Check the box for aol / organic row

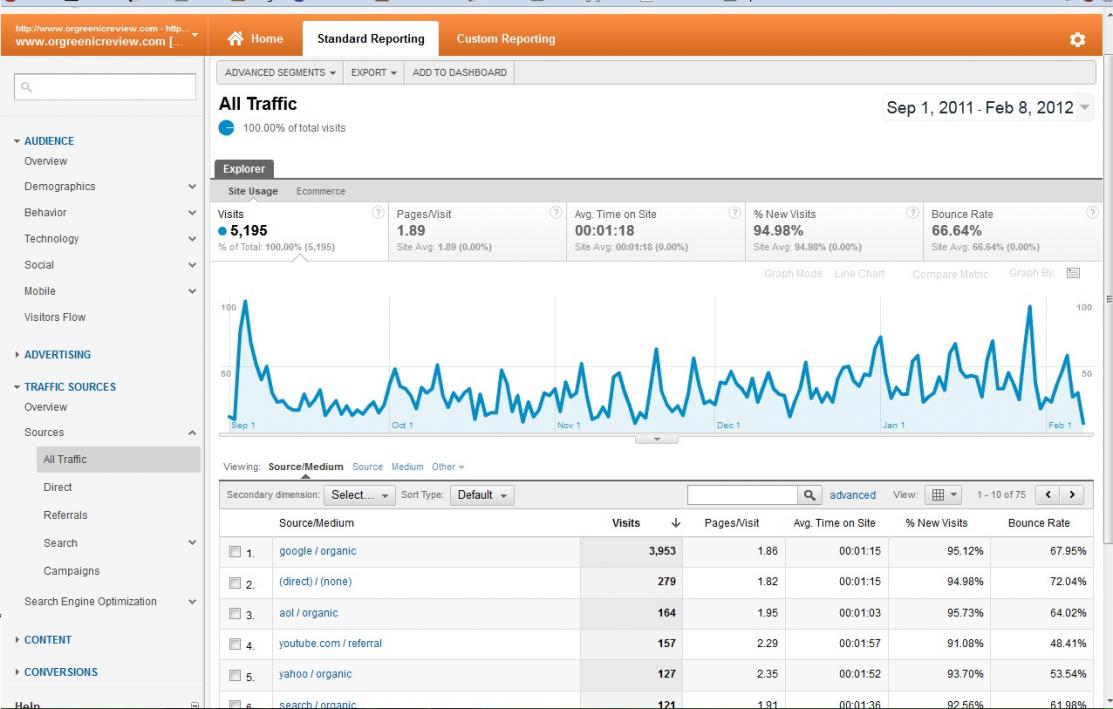[x=235, y=613]
